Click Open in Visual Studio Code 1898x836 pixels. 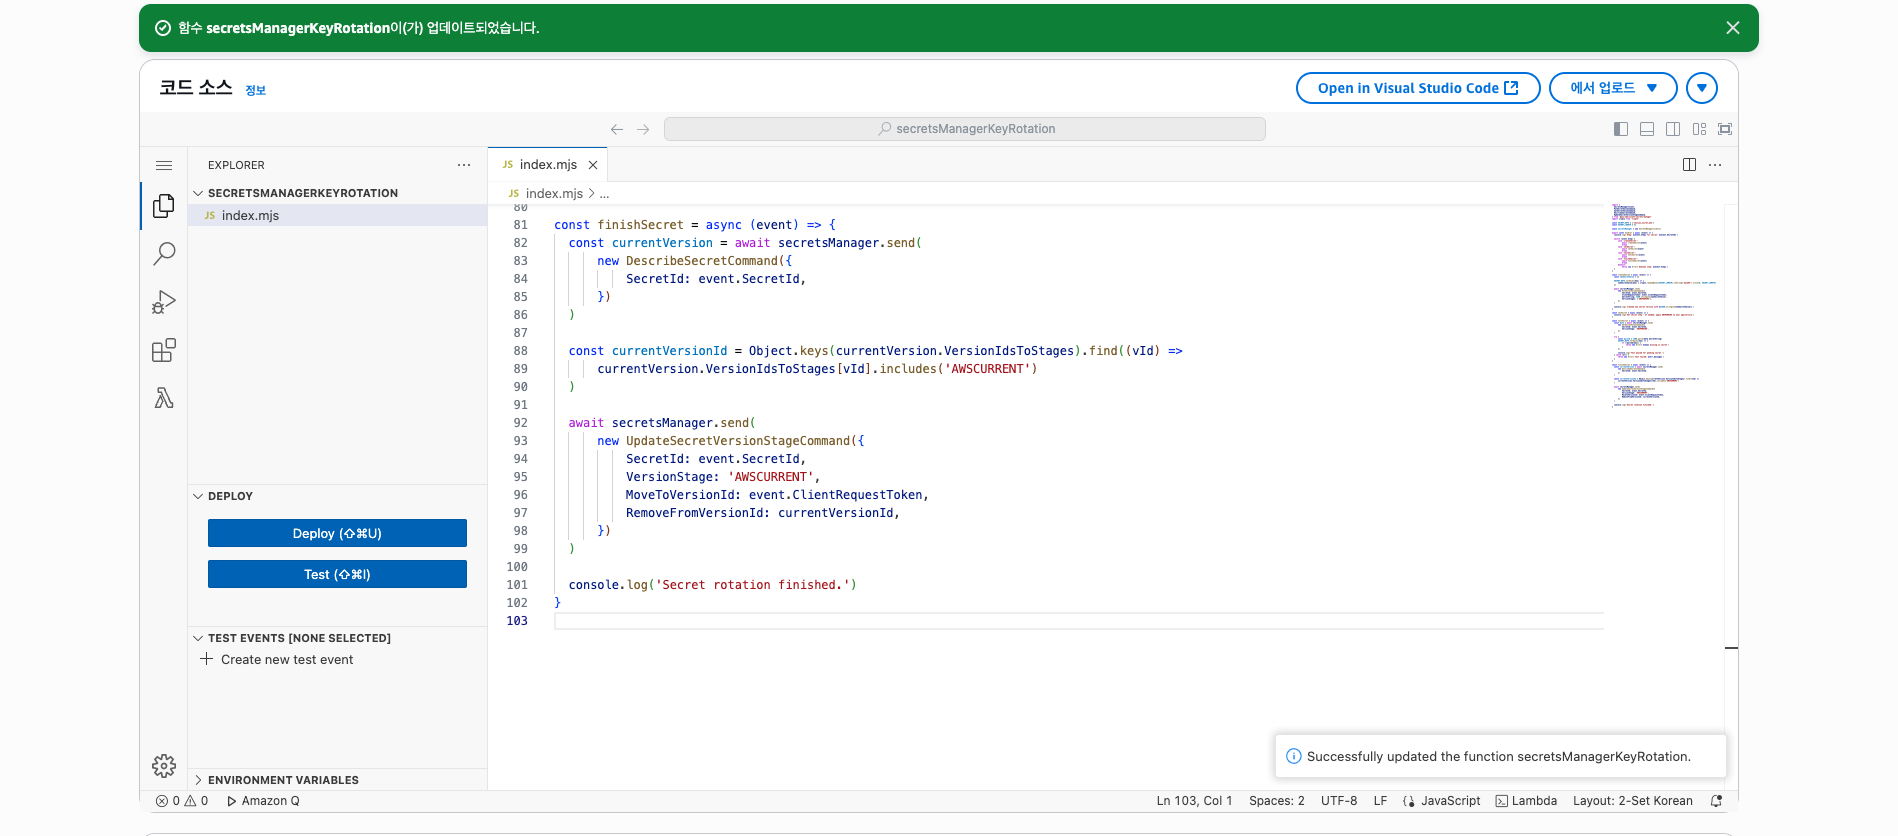(x=1418, y=88)
